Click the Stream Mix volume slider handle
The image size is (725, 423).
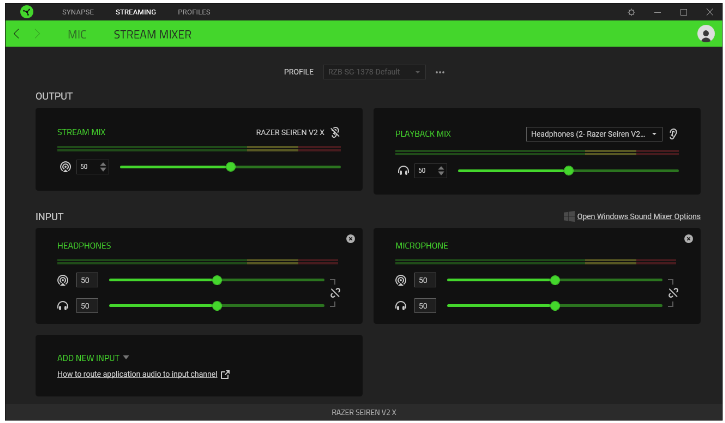pos(231,166)
